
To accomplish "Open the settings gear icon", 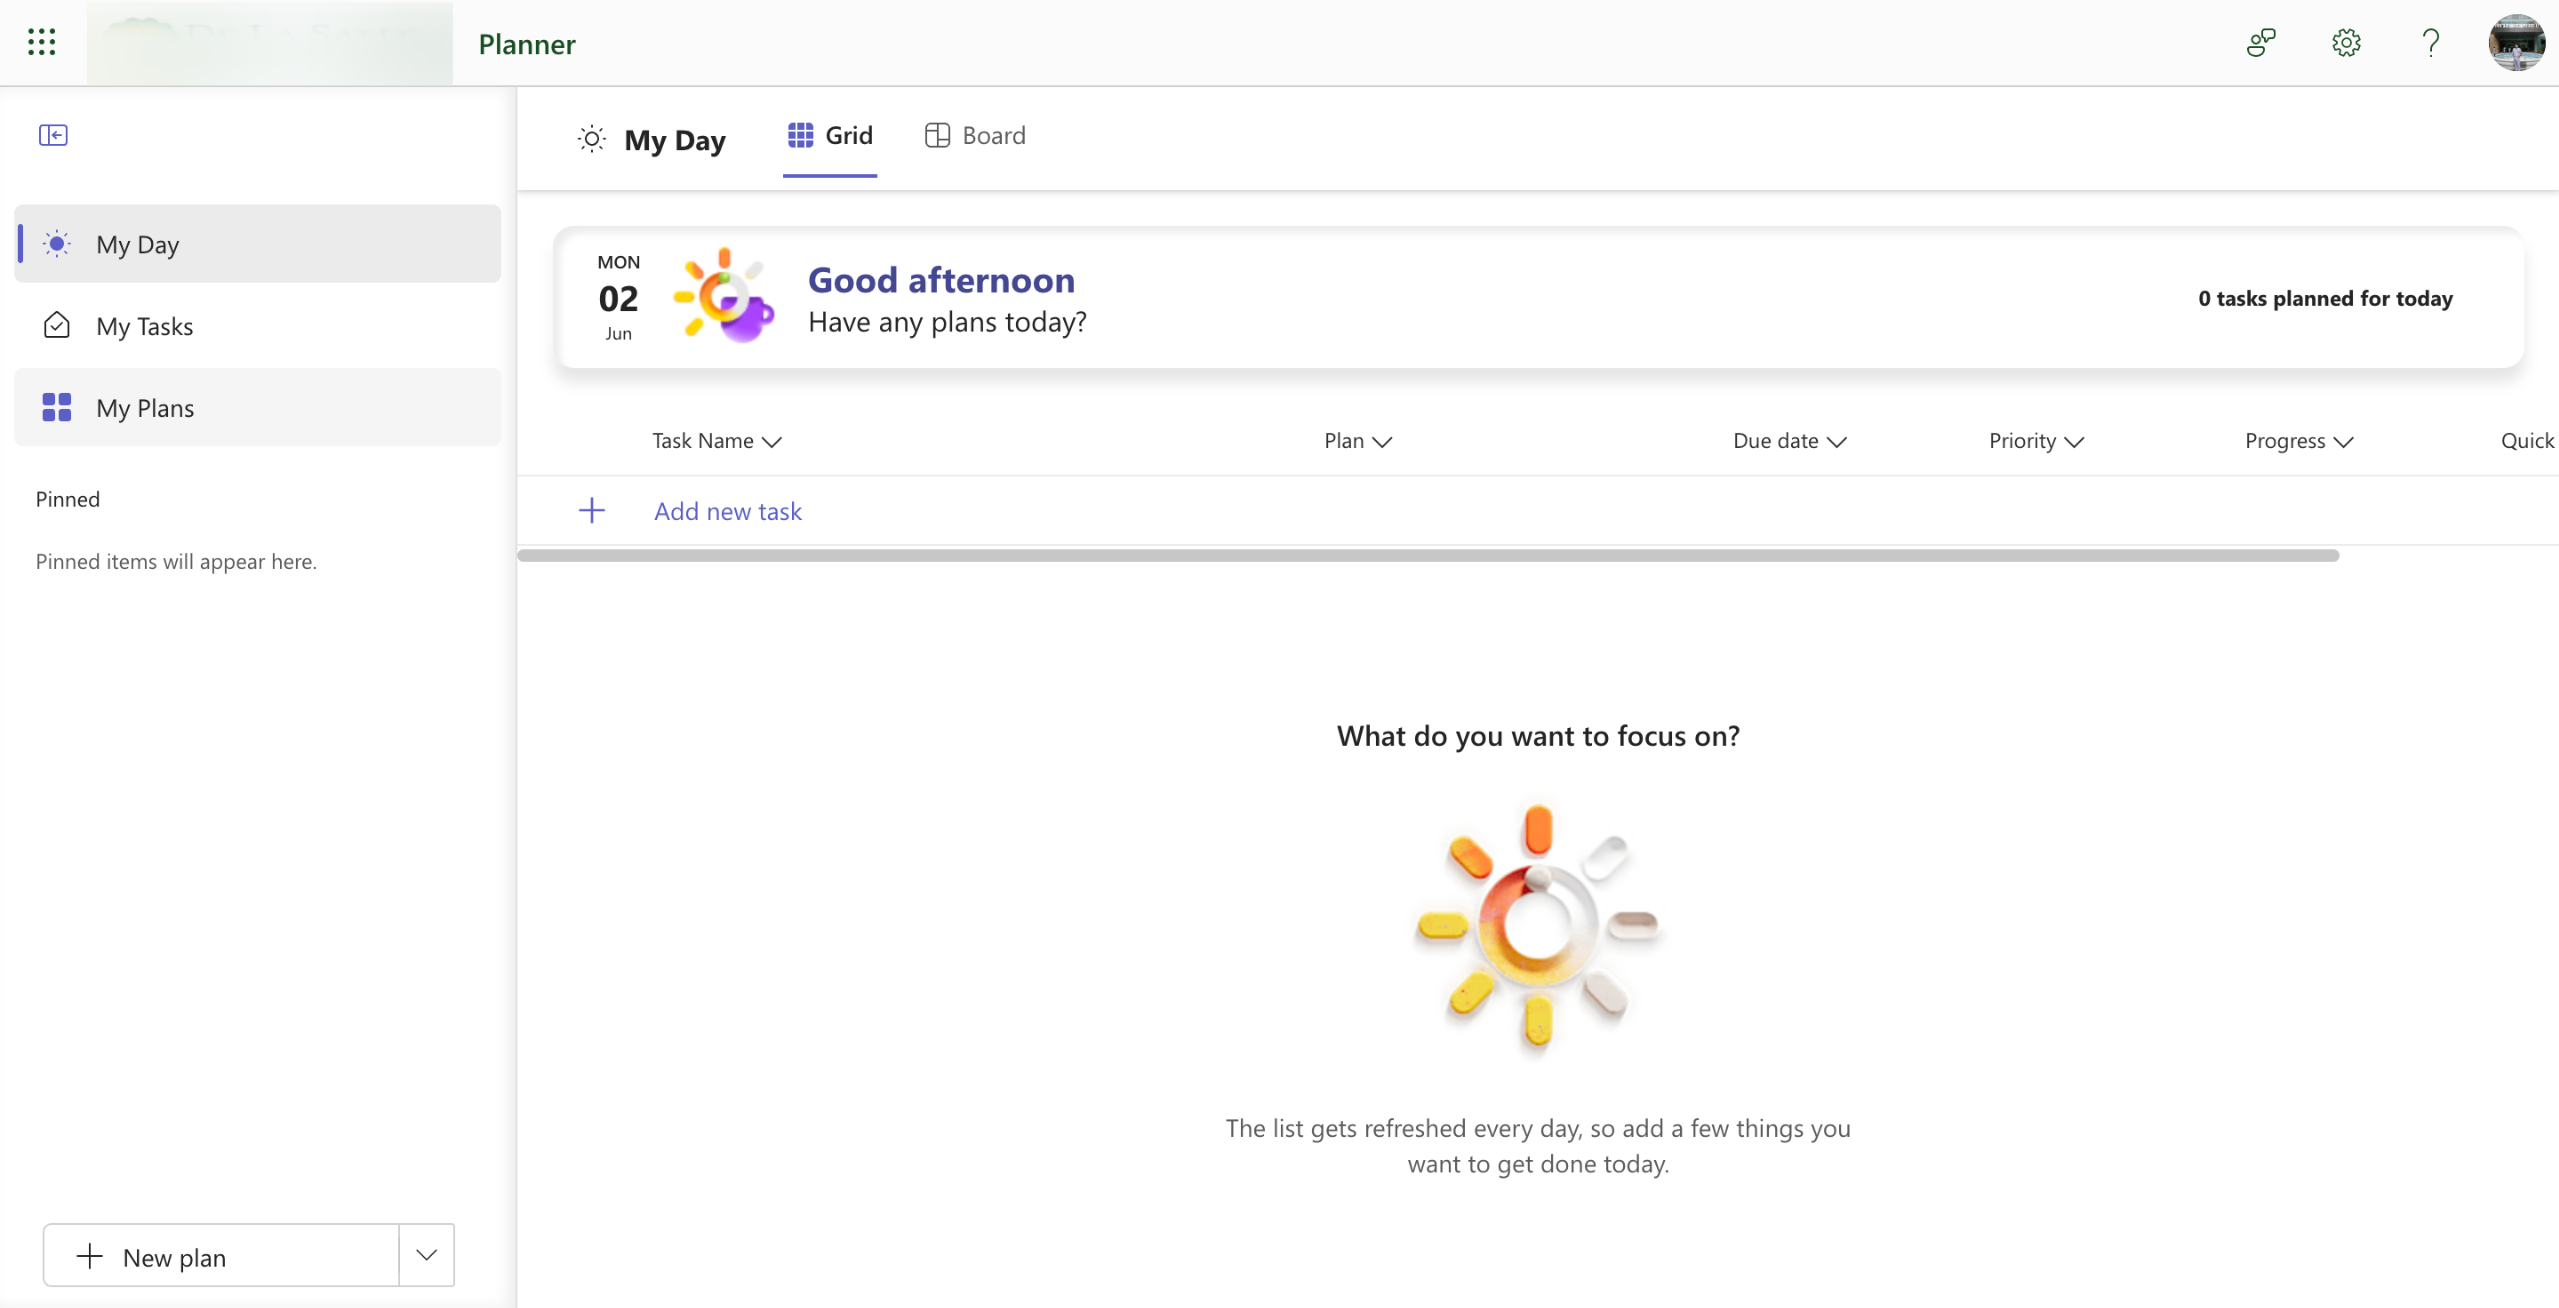I will (x=2346, y=42).
